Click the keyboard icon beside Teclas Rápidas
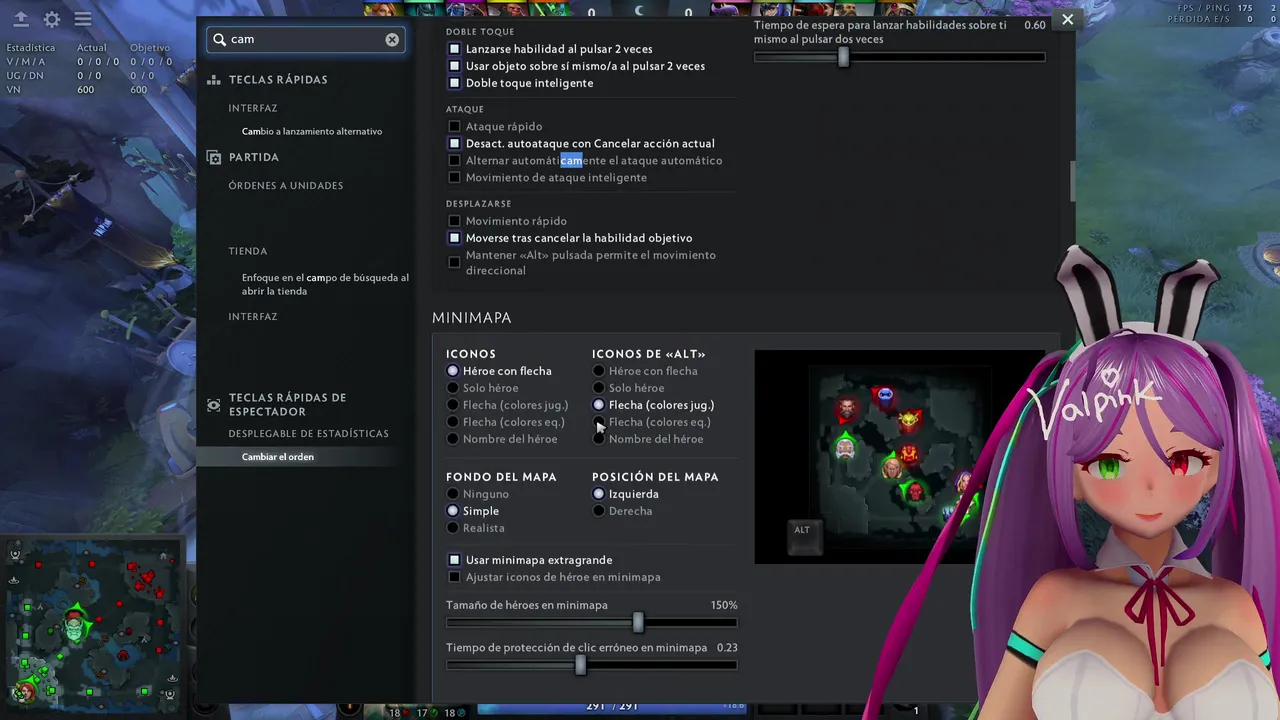 click(213, 80)
